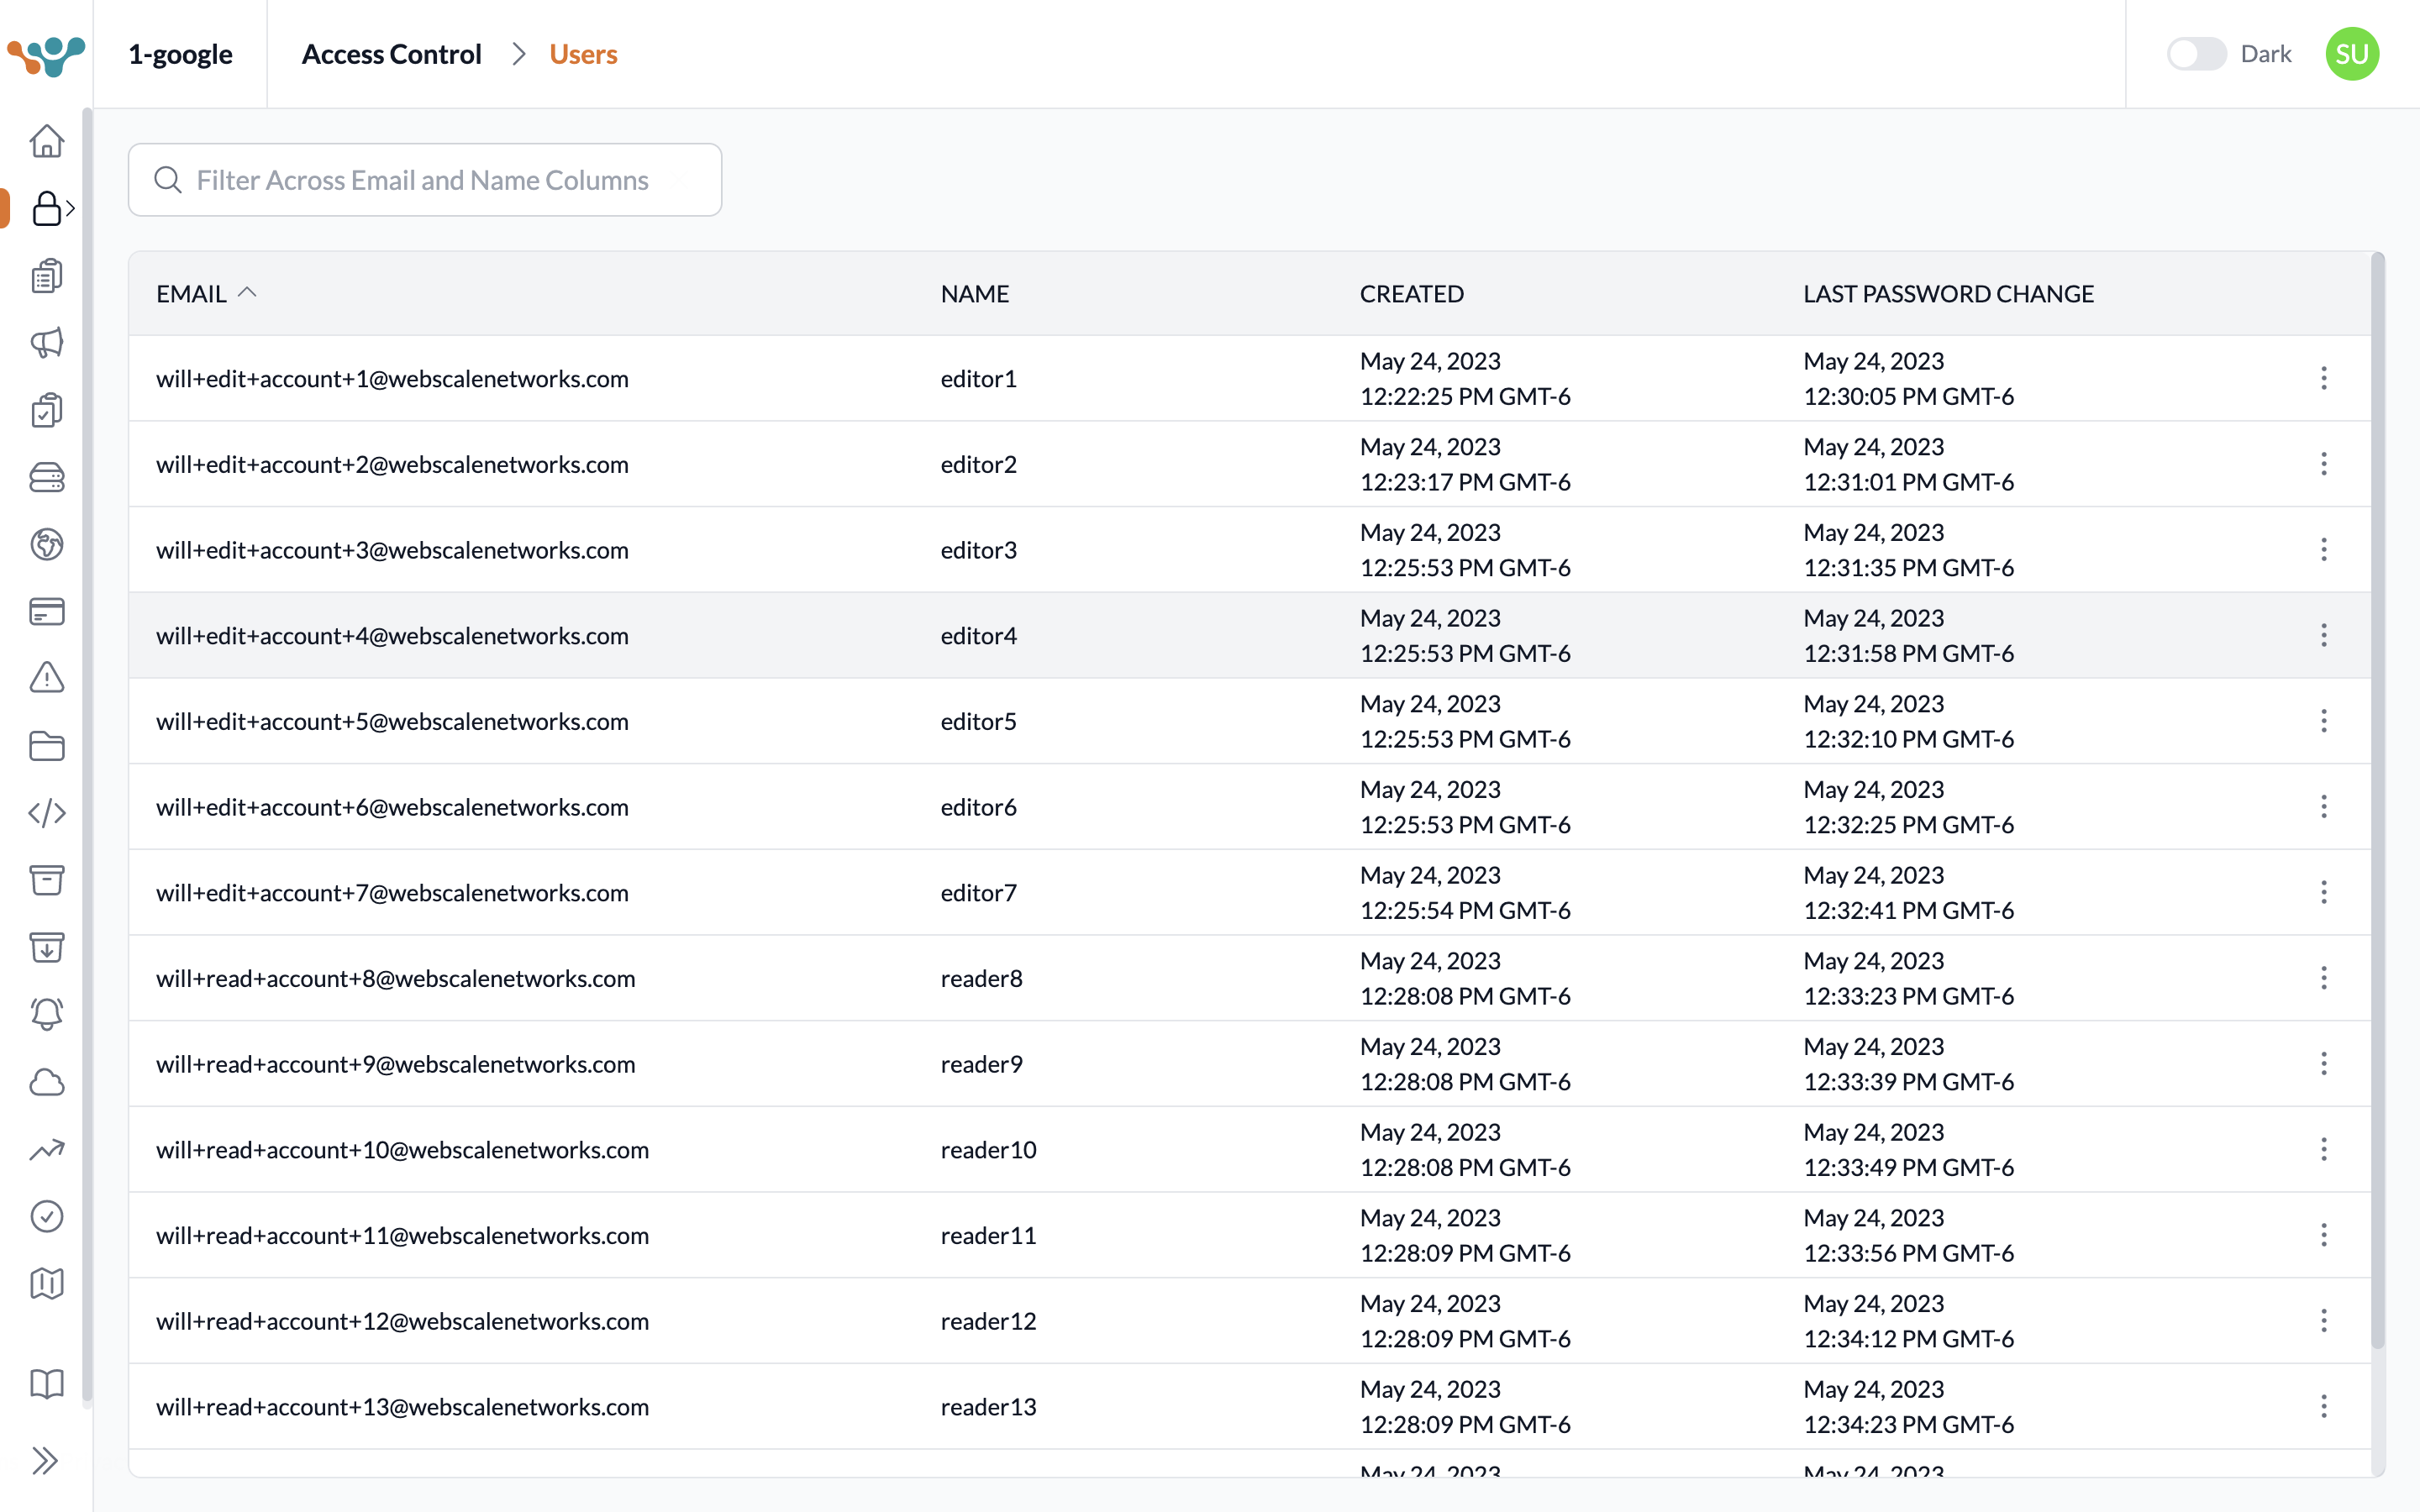The image size is (2420, 1512).
Task: Open the code brackets sidebar icon
Action: point(46,813)
